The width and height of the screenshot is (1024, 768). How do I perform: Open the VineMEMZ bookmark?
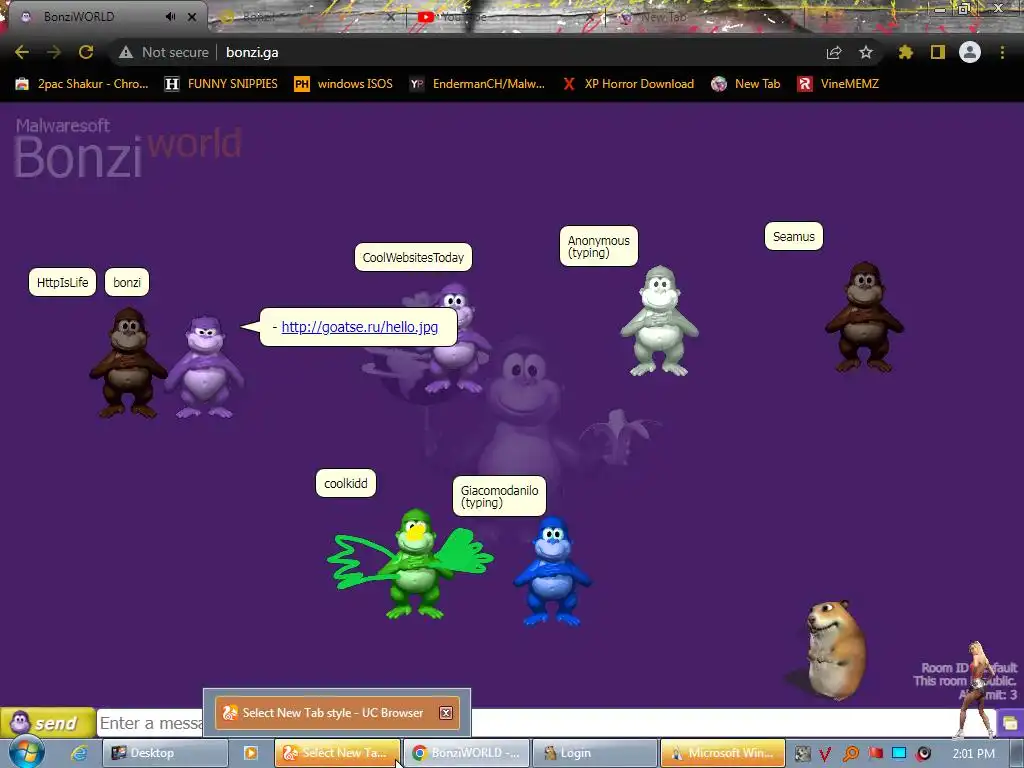pyautogui.click(x=838, y=84)
